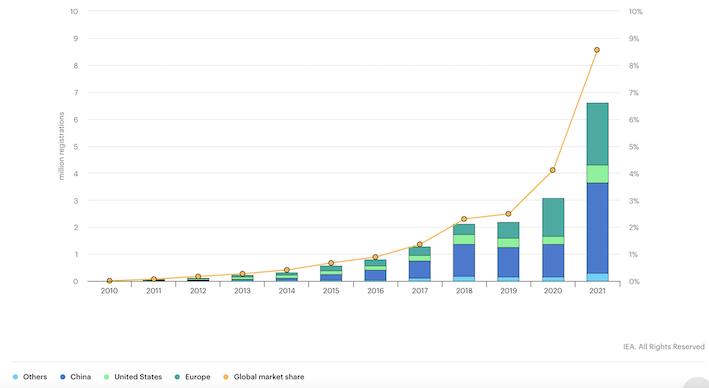This screenshot has width=709, height=388.
Task: Click the 2018 market share line marker
Action: coord(464,219)
